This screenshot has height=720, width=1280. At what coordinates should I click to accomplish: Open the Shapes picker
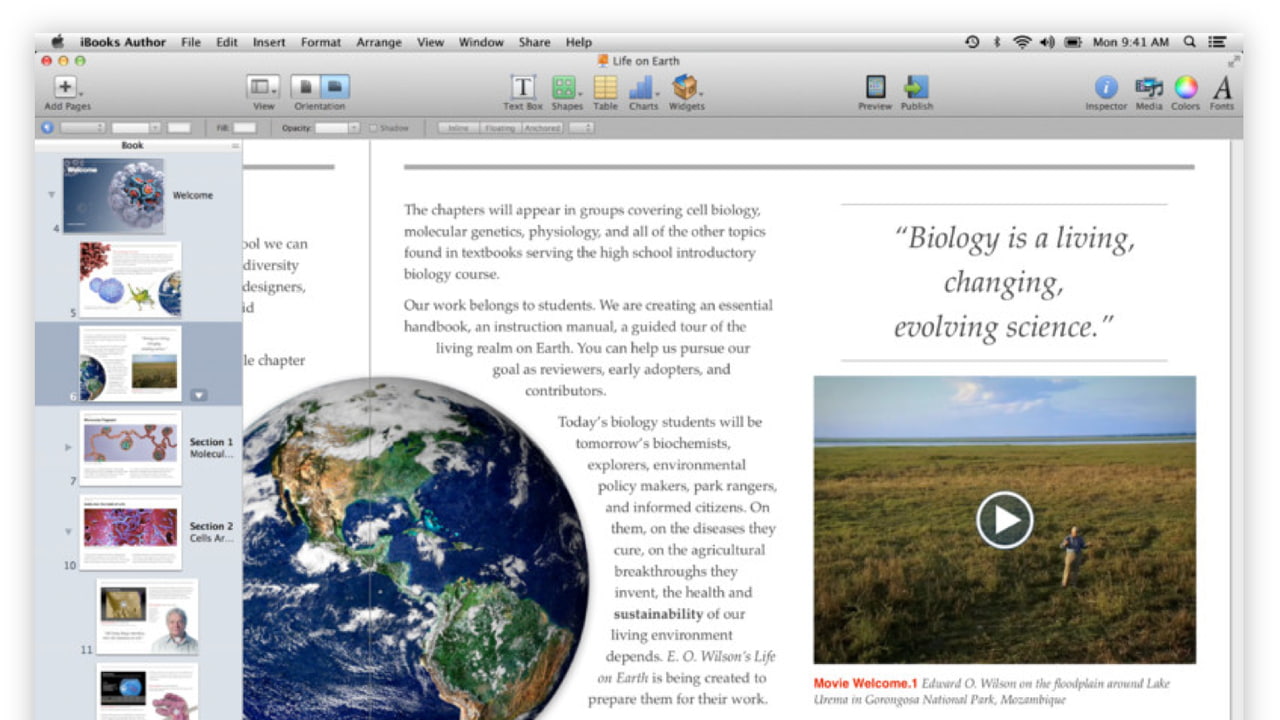[x=565, y=87]
